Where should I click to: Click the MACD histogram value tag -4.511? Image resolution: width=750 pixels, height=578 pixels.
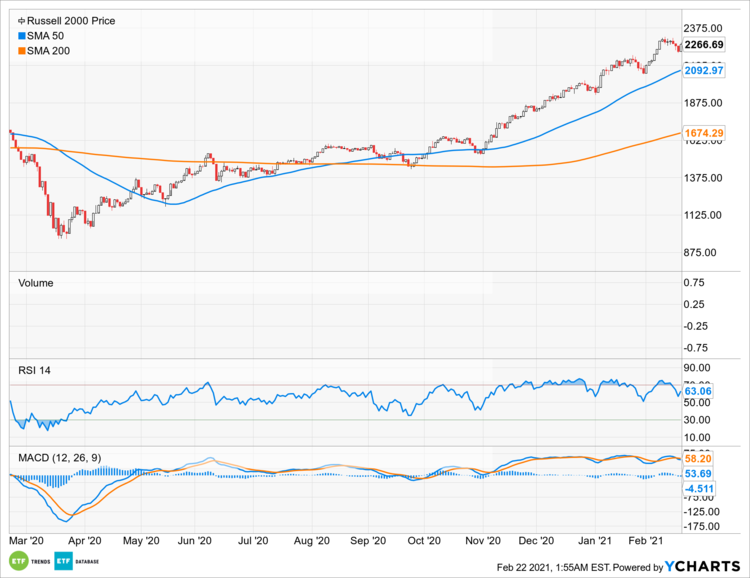coord(699,488)
